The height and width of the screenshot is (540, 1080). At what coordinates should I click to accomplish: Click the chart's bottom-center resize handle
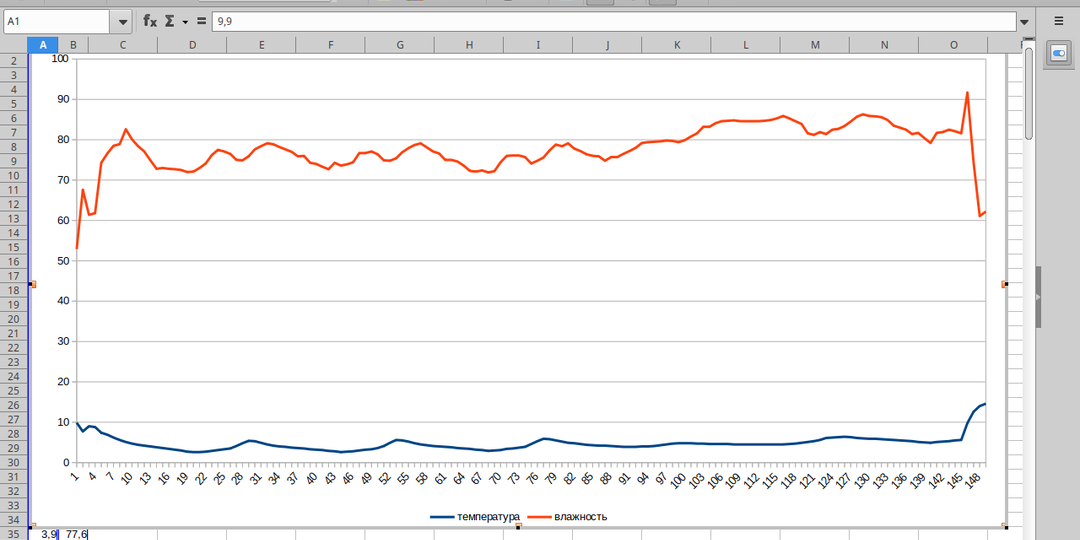[x=519, y=526]
